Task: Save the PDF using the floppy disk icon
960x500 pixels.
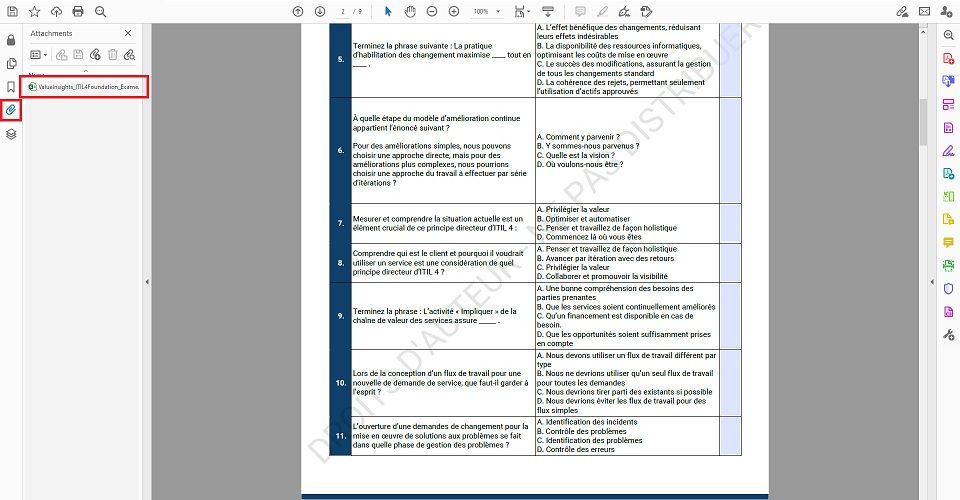Action: pos(12,11)
